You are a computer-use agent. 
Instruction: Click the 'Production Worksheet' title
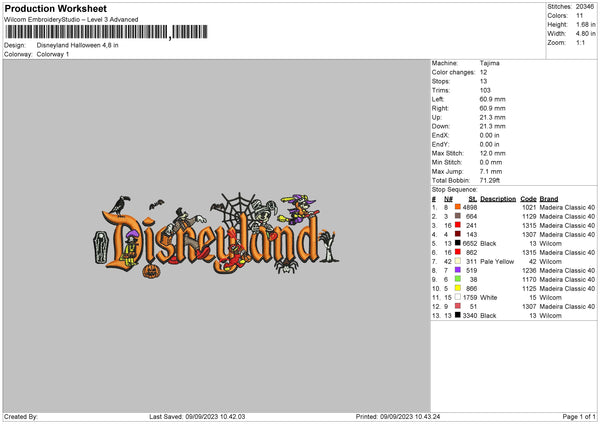pos(55,8)
